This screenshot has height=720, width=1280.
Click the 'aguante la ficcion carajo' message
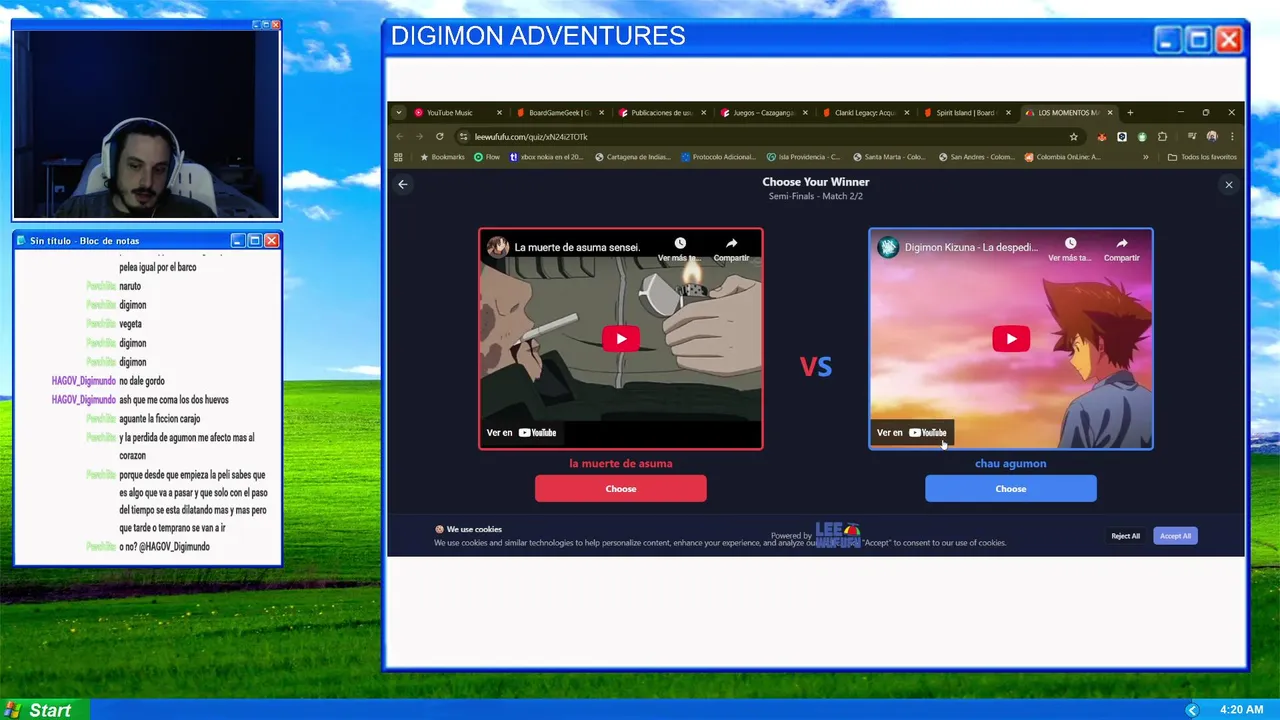[160, 419]
